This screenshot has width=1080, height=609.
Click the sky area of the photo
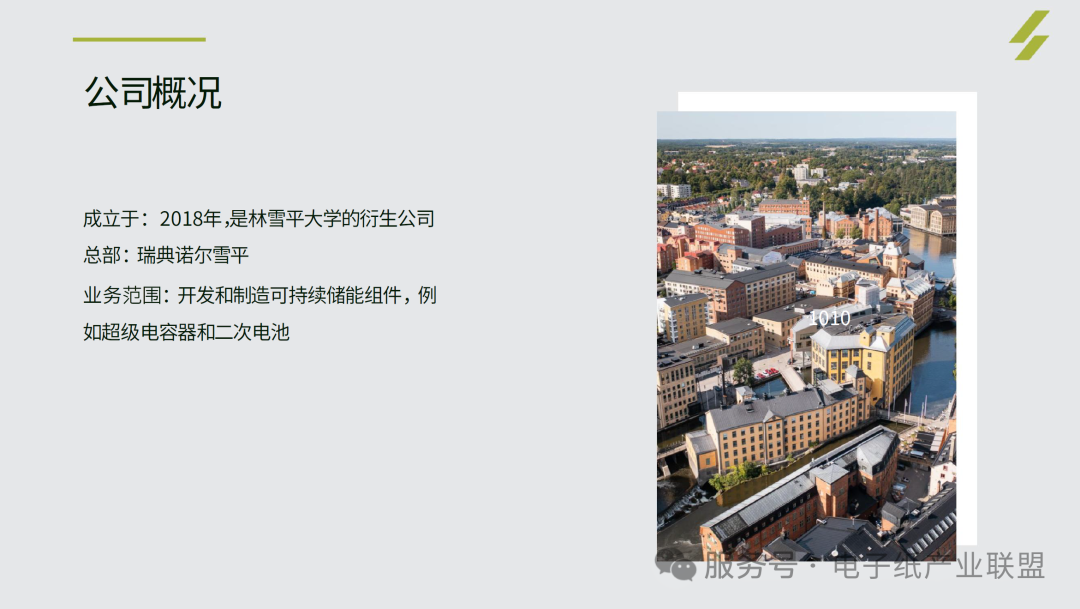(807, 125)
